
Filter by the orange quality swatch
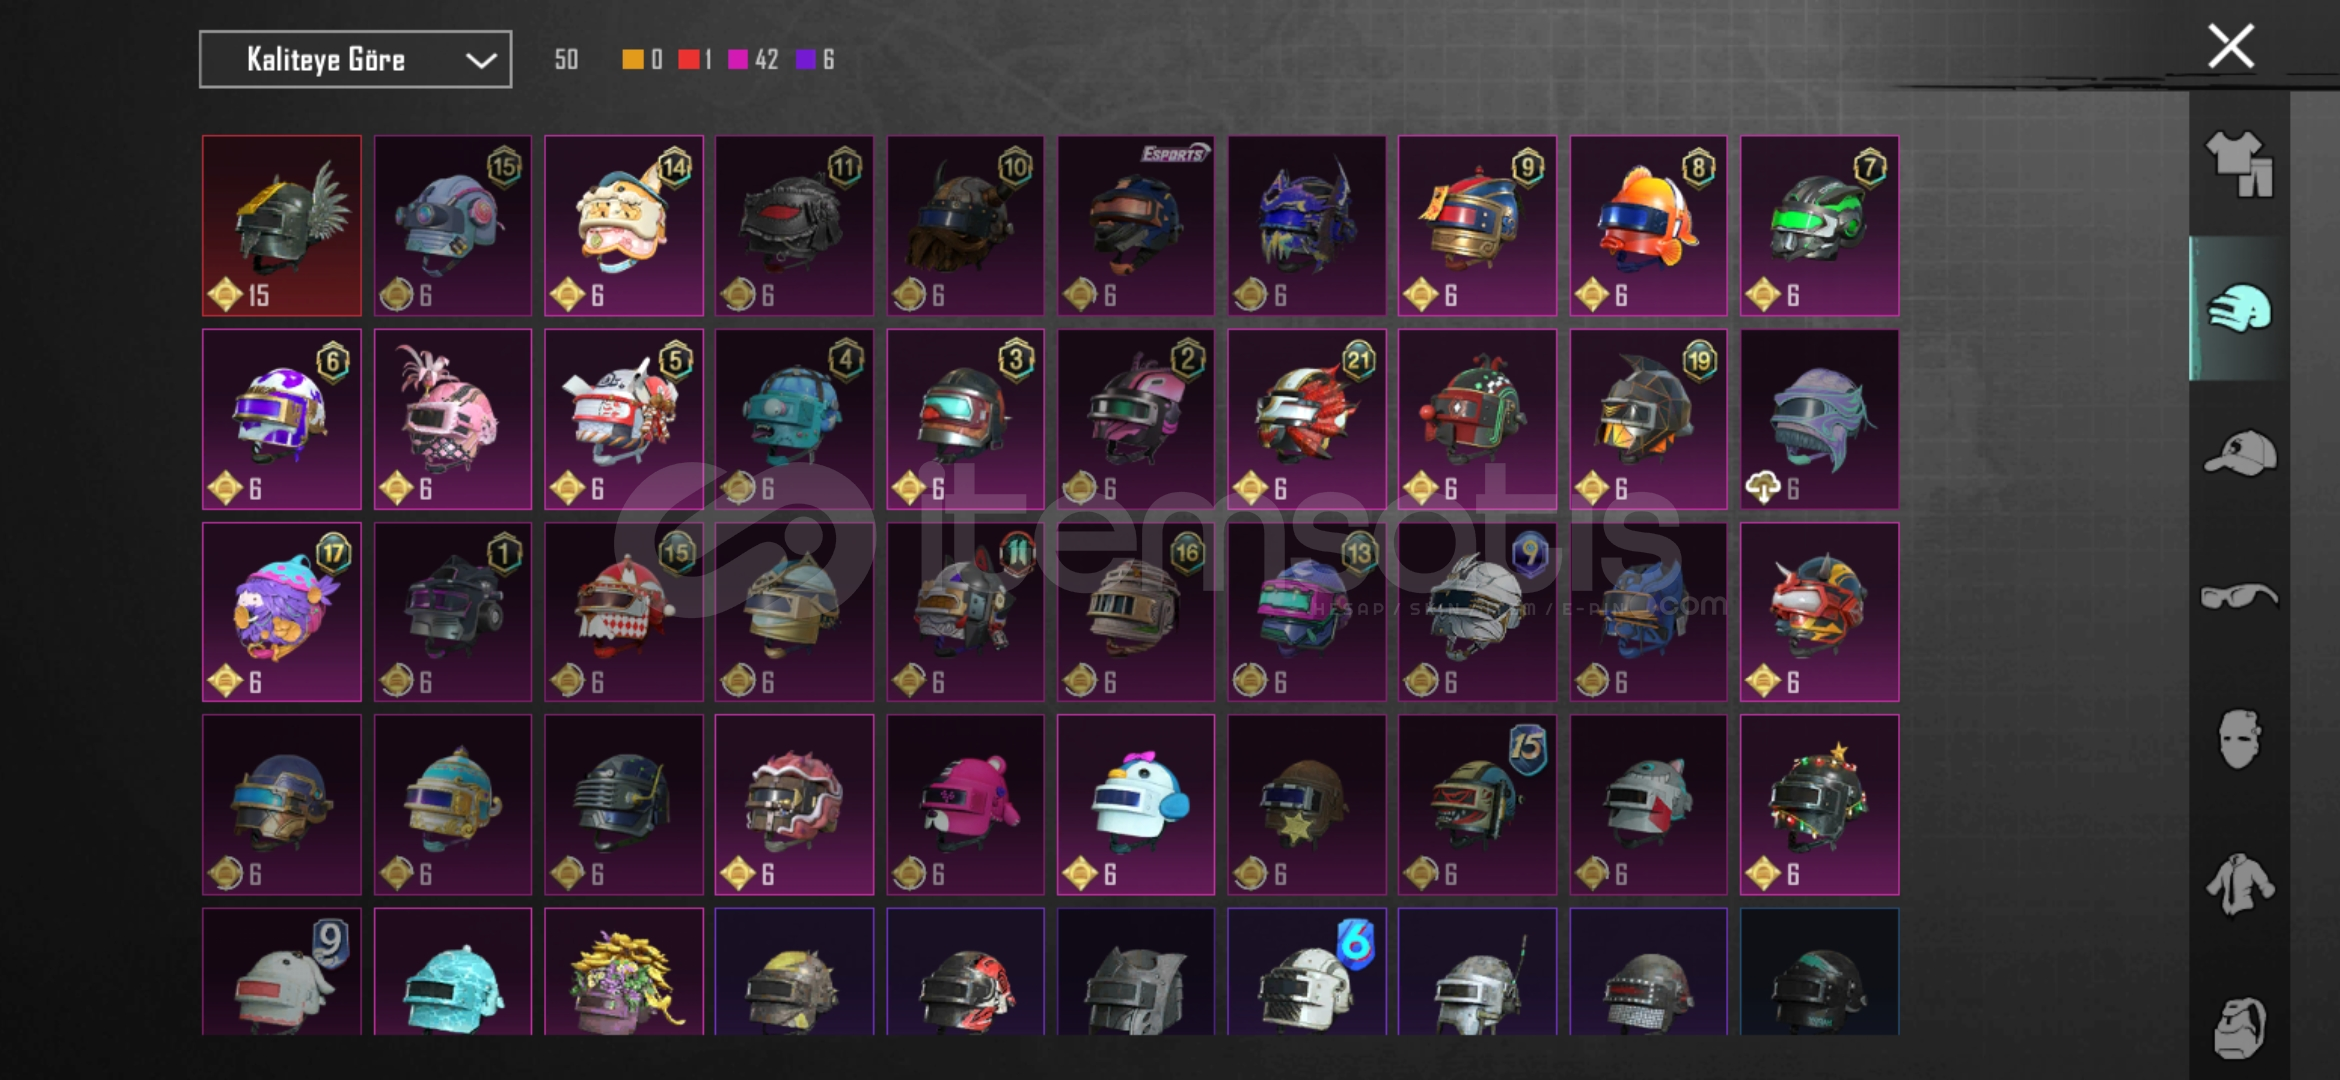point(632,60)
